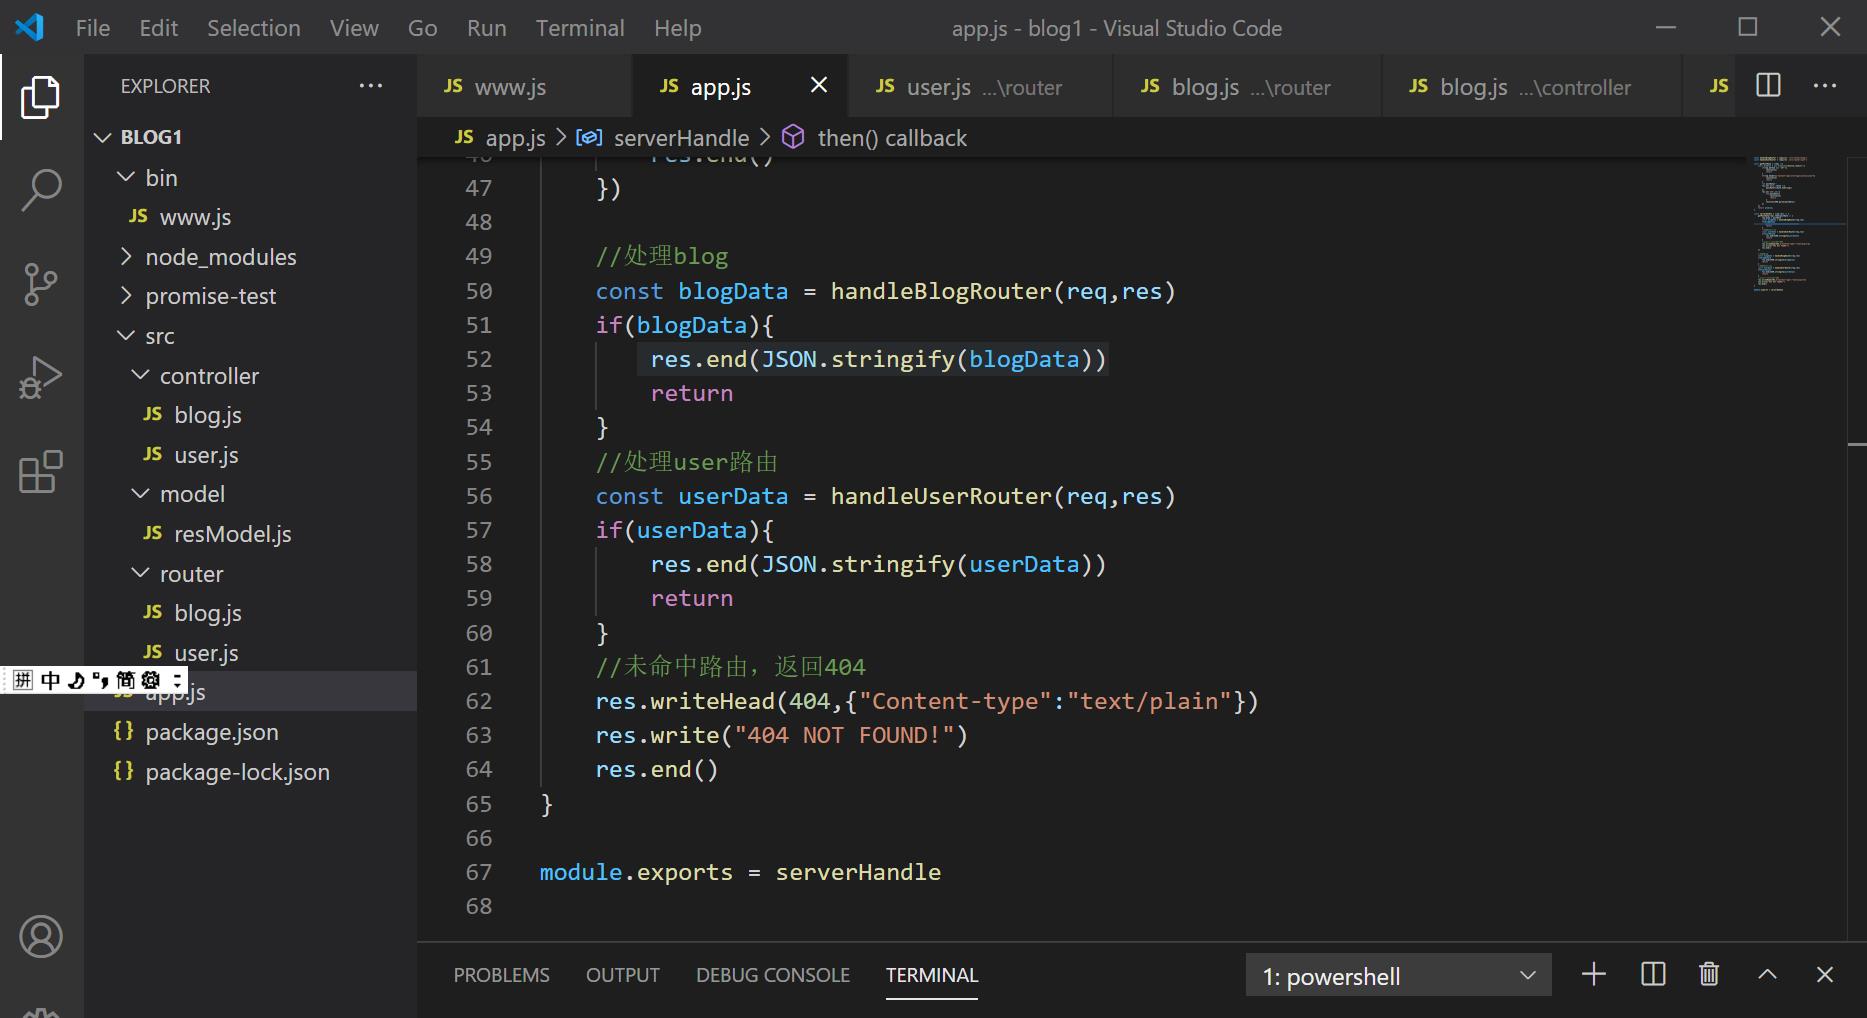The width and height of the screenshot is (1867, 1018).
Task: Open the Edit menu
Action: point(158,28)
